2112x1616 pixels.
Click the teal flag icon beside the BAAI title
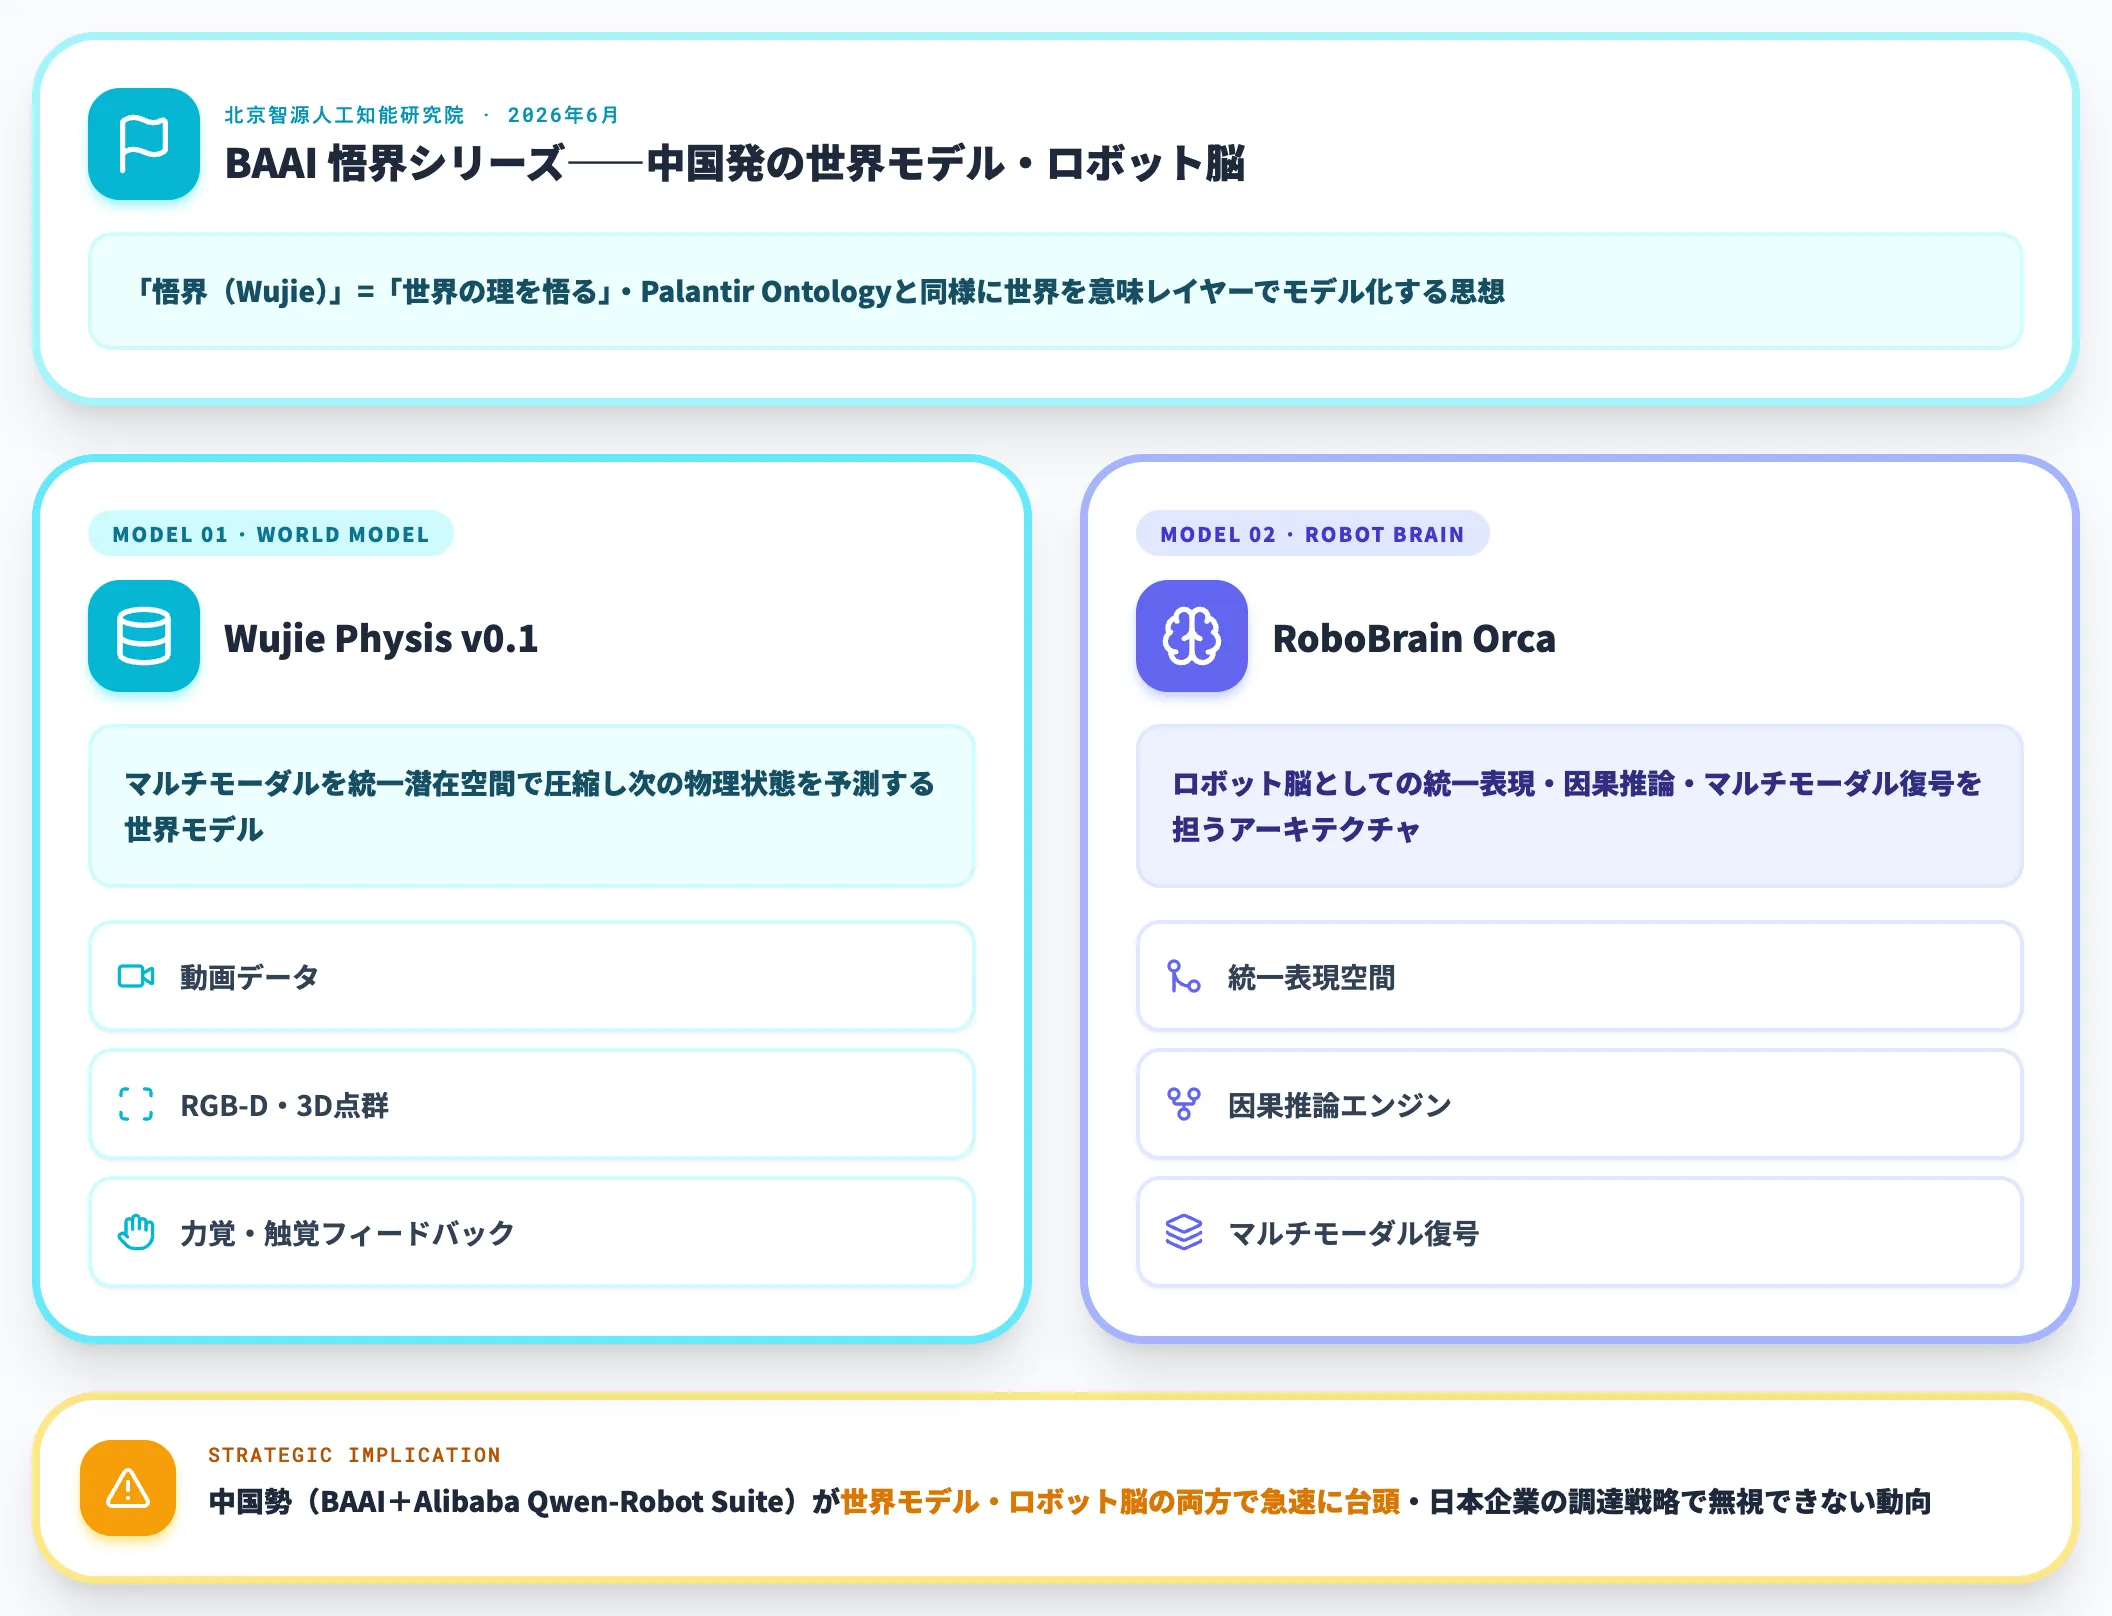point(144,144)
